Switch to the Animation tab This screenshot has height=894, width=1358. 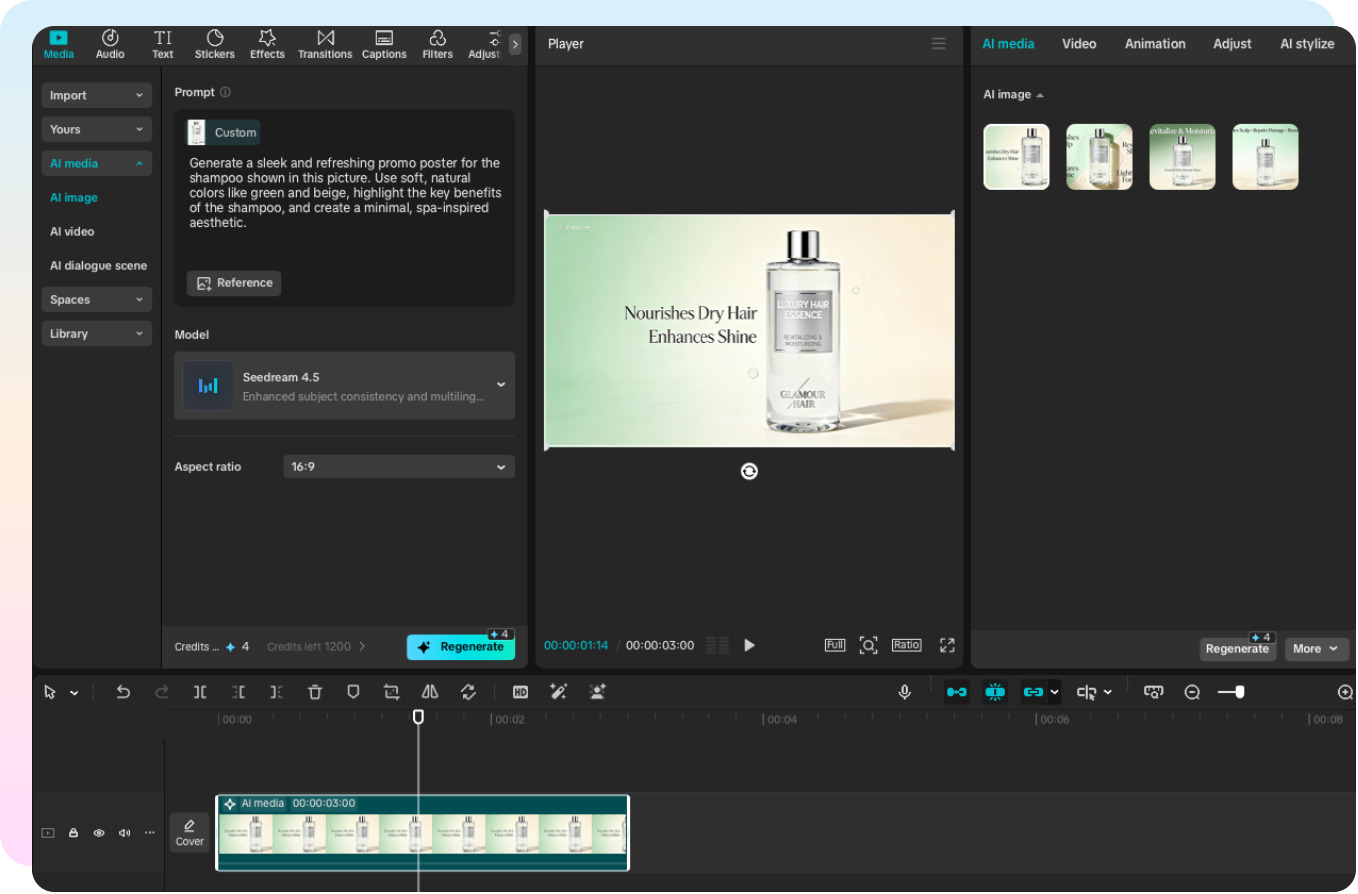[1154, 44]
